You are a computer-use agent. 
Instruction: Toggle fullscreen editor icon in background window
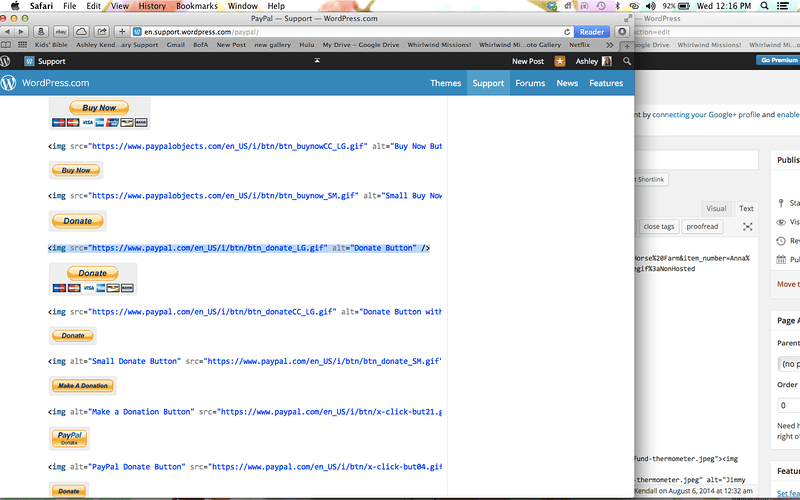(x=747, y=227)
